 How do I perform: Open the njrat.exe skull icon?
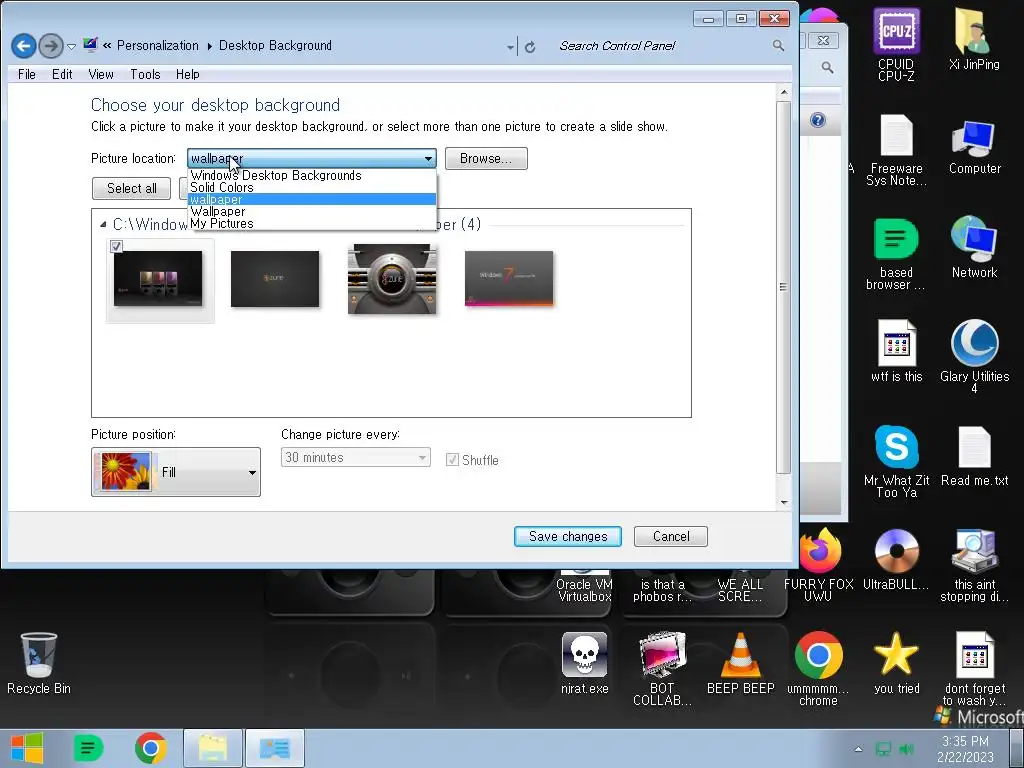coord(584,663)
